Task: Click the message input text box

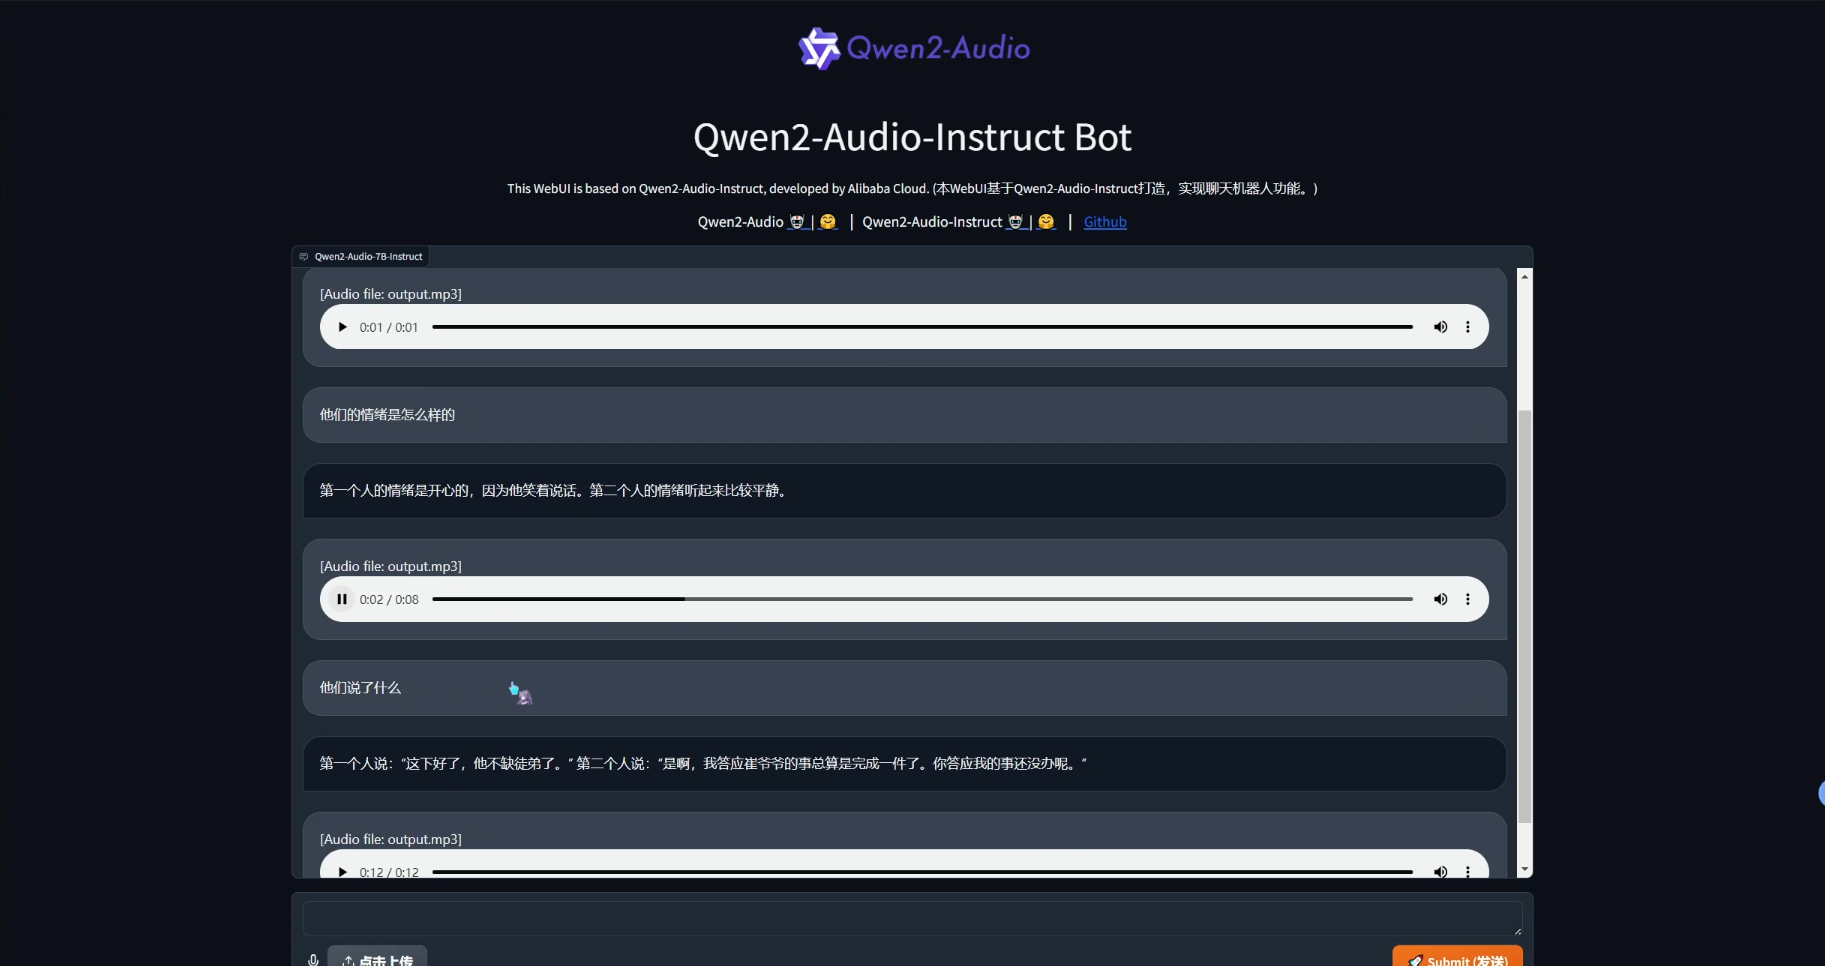Action: point(912,919)
